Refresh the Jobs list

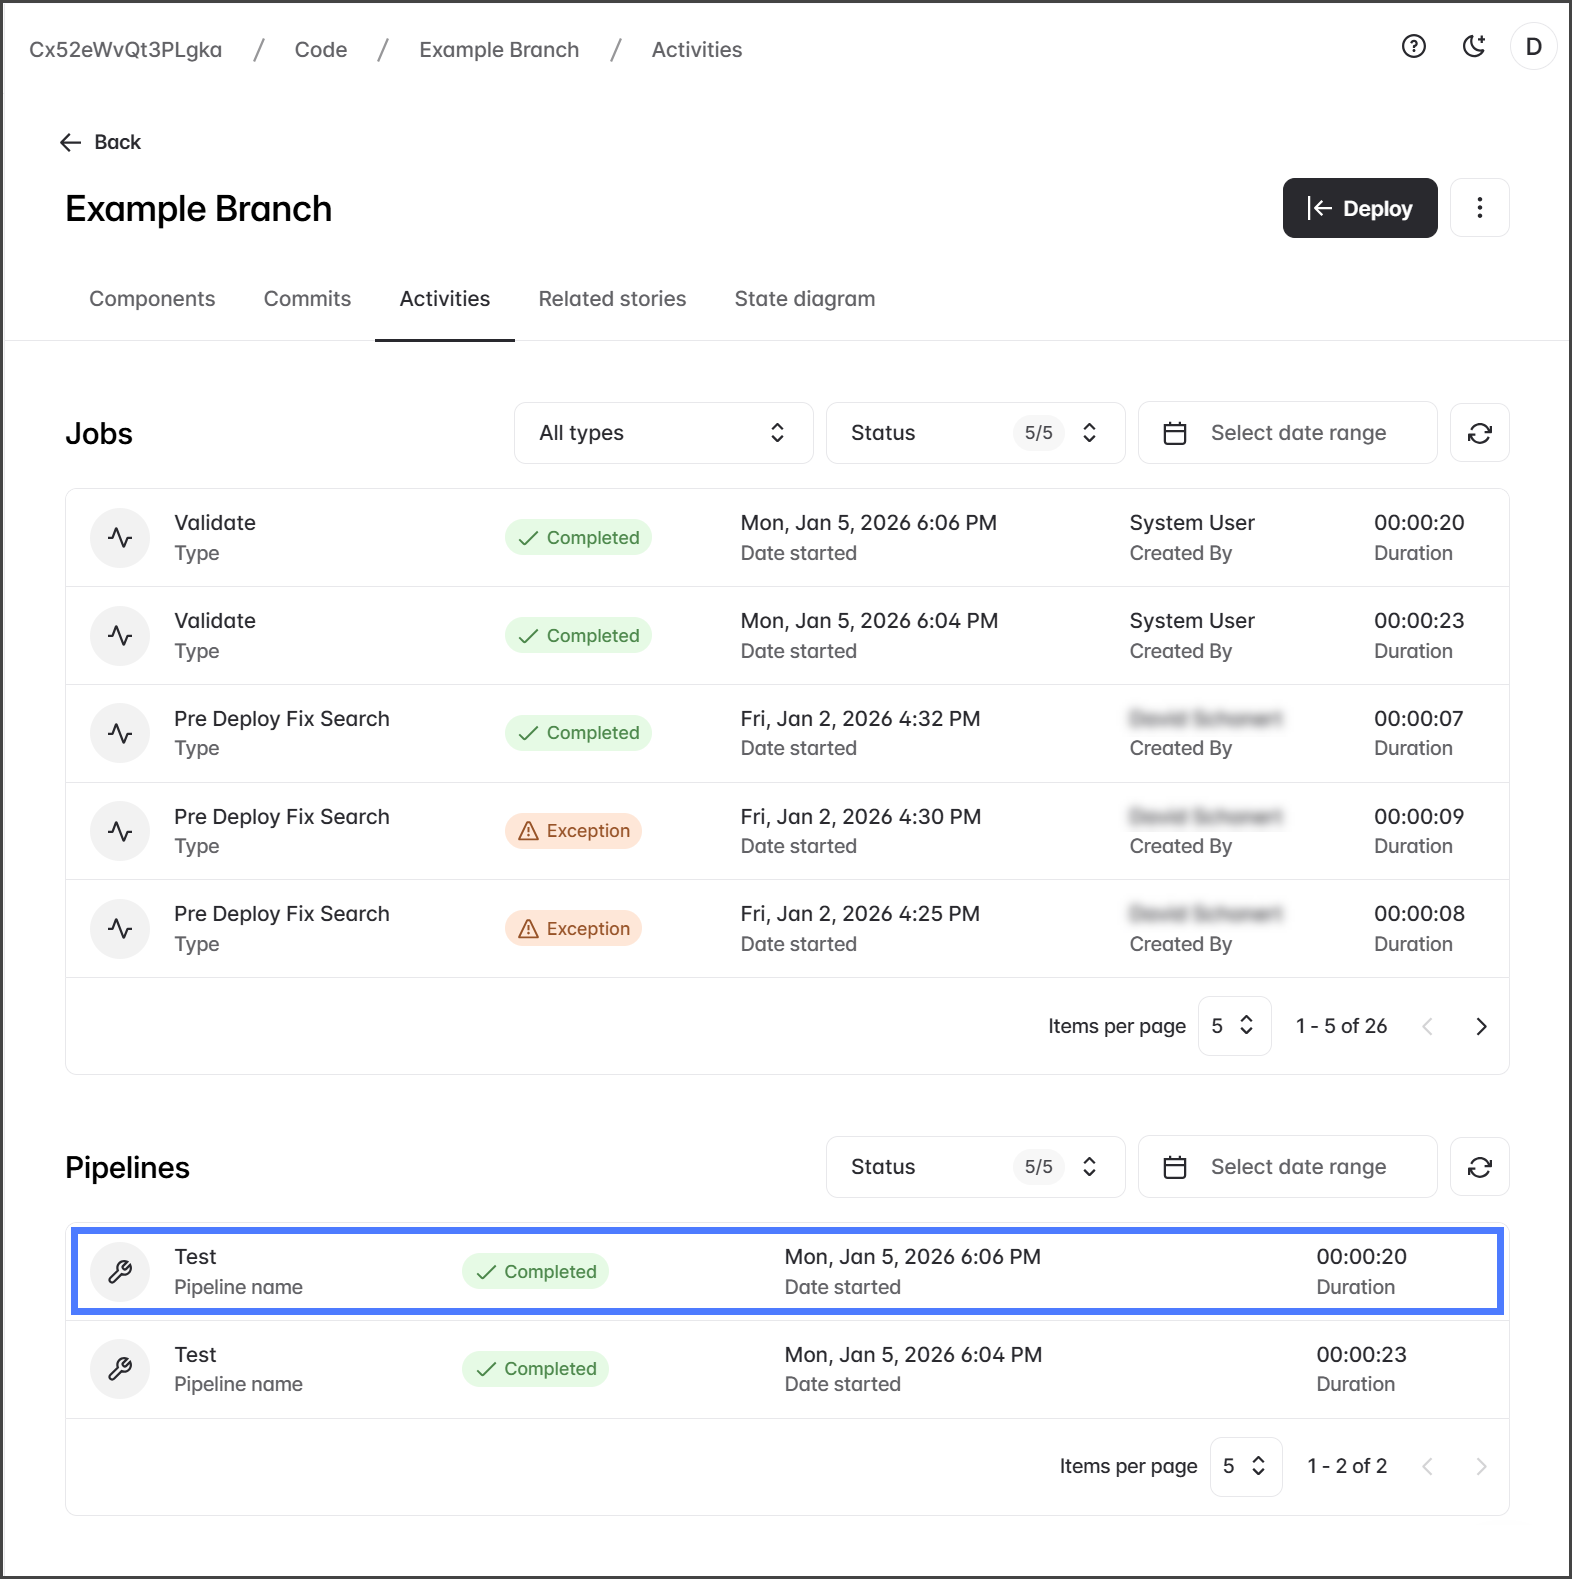1479,433
